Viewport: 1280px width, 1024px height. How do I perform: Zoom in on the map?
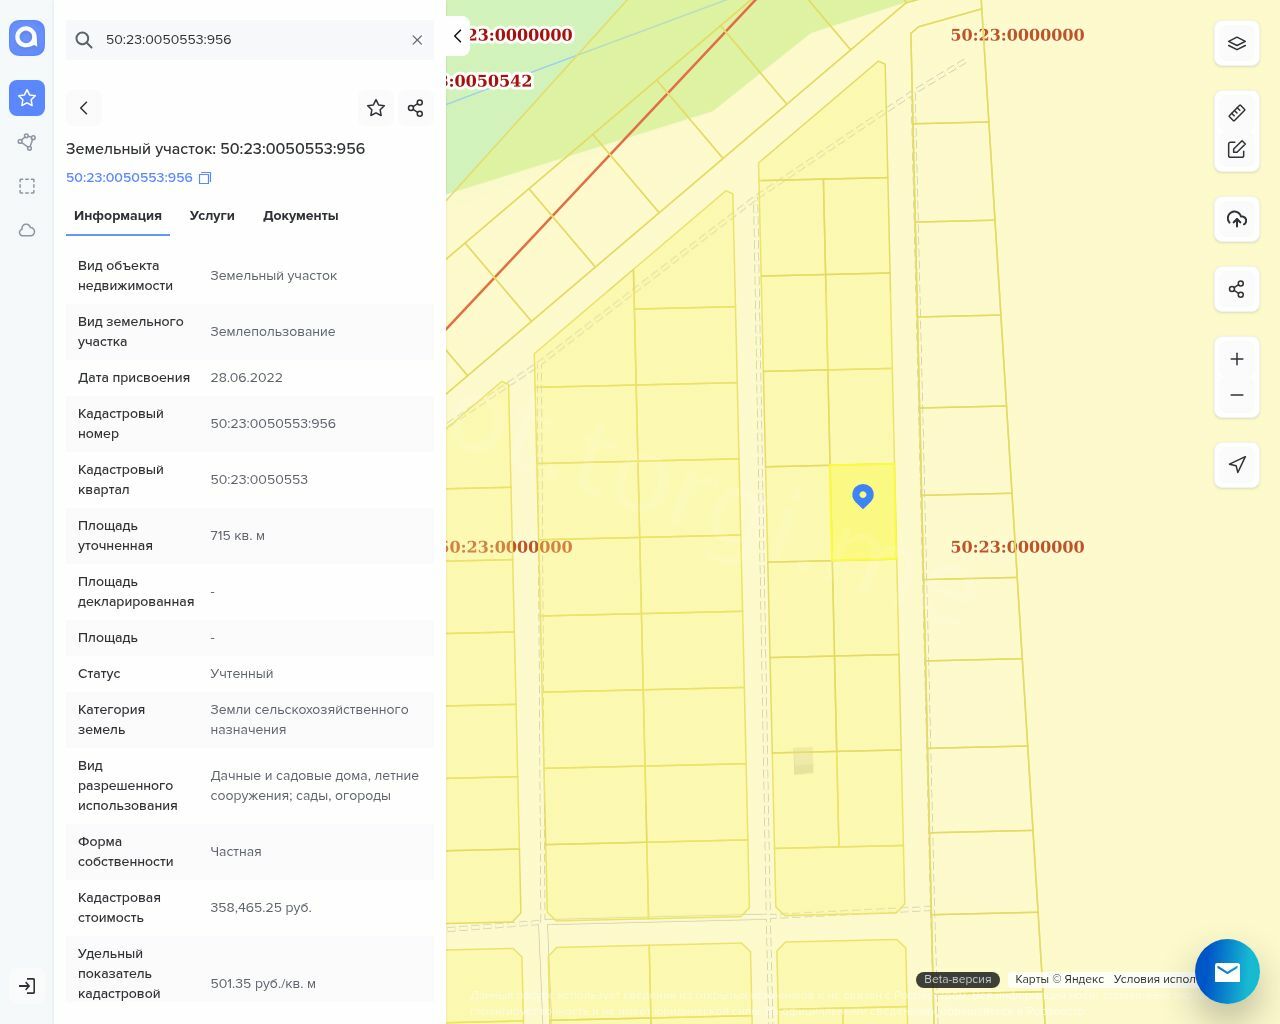1236,359
